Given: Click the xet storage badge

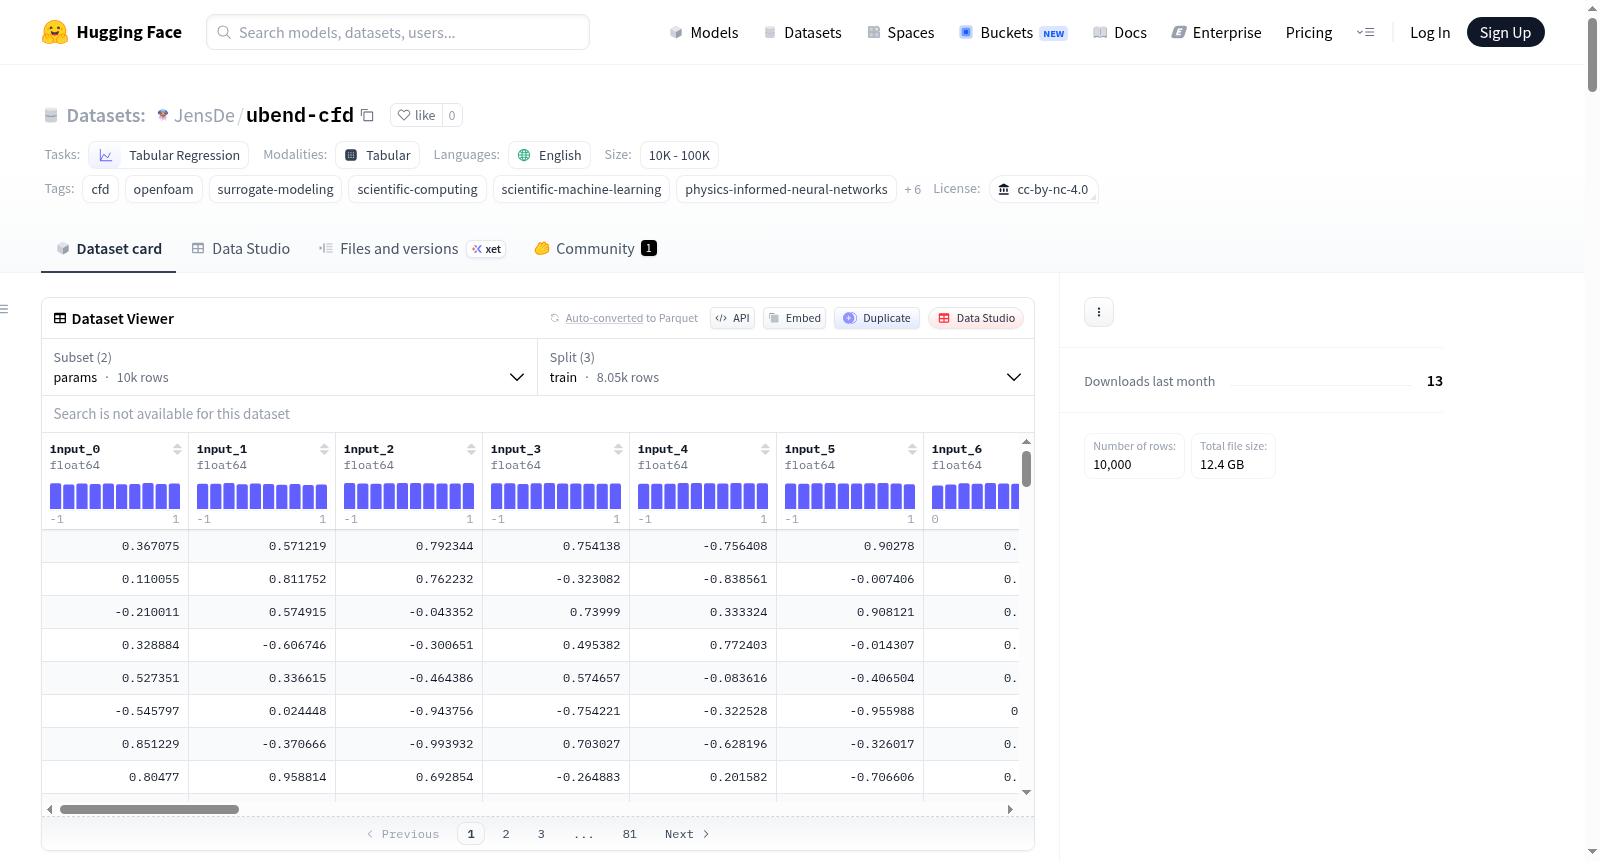Looking at the screenshot, I should coord(487,249).
